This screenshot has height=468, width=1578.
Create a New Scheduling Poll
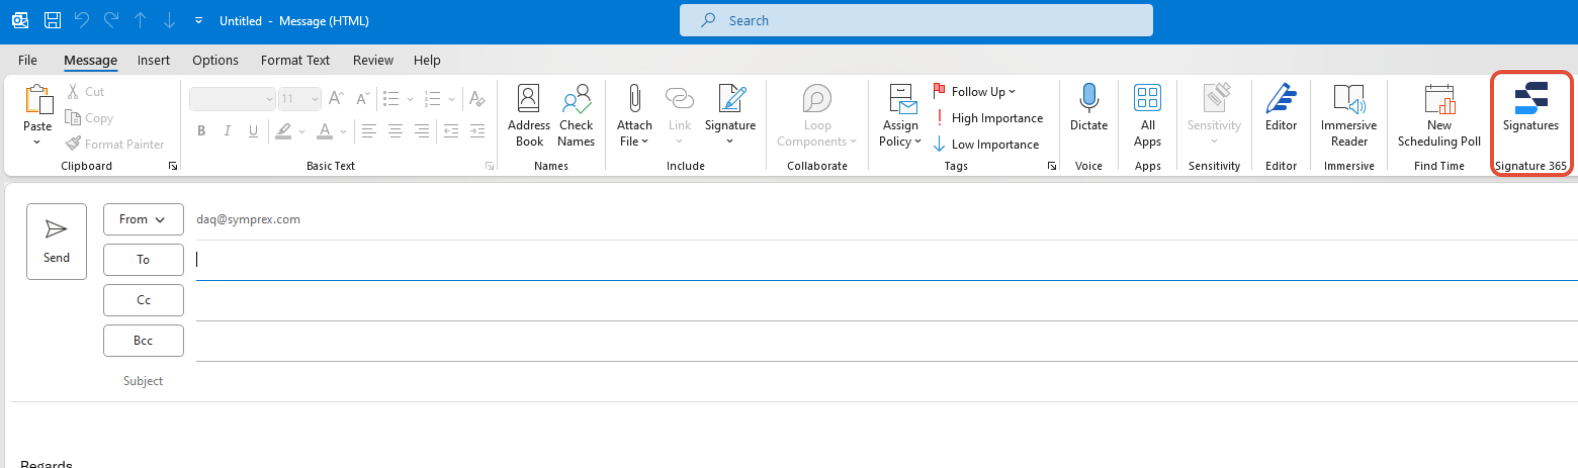coord(1439,116)
